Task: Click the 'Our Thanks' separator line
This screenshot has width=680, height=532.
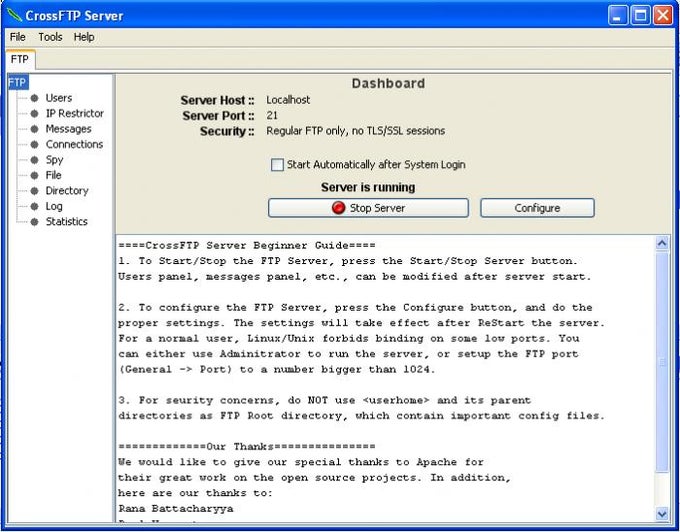Action: (x=247, y=447)
